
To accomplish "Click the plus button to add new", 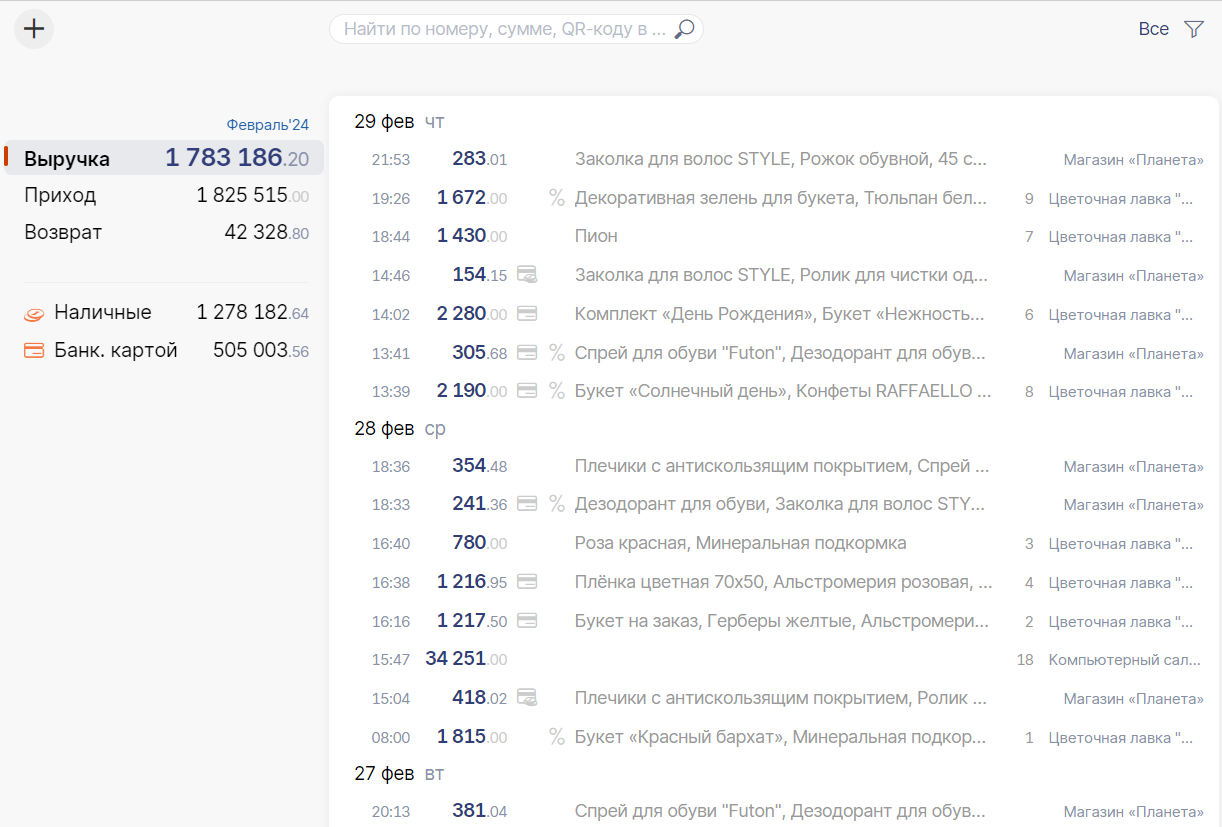I will 34,29.
